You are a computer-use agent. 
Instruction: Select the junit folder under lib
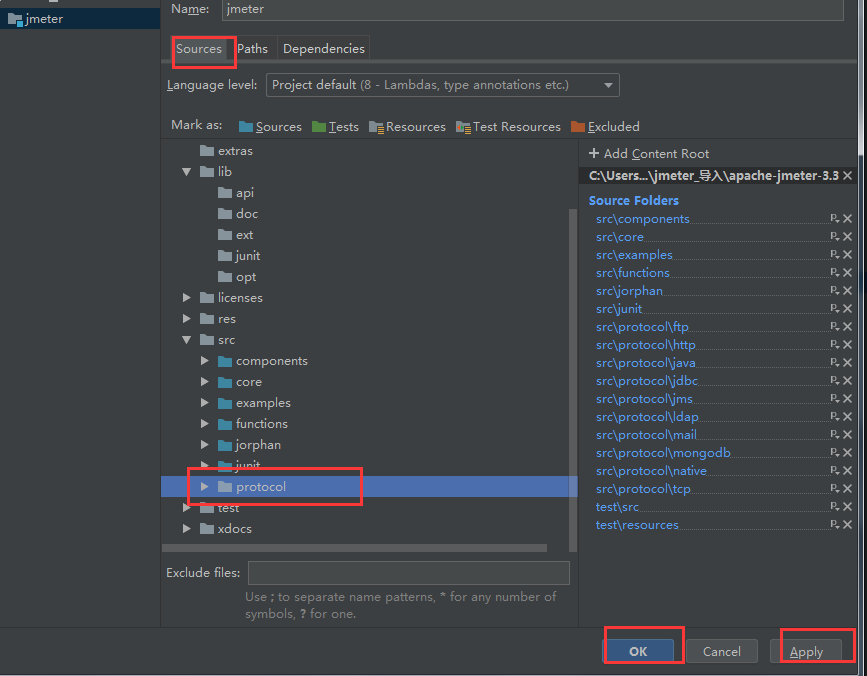tap(239, 256)
